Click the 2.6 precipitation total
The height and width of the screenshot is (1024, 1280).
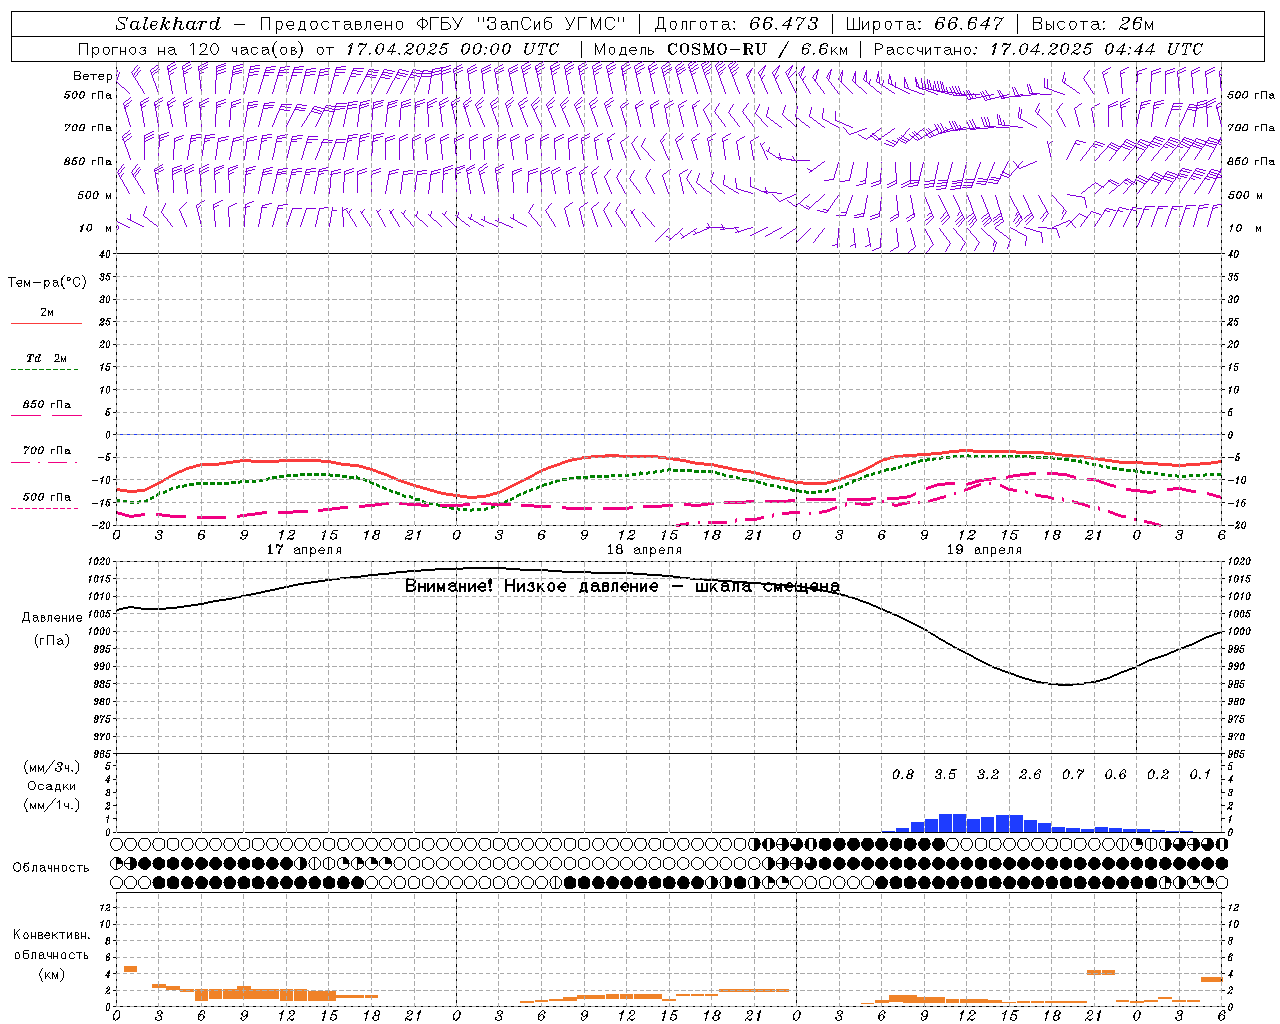[1030, 775]
